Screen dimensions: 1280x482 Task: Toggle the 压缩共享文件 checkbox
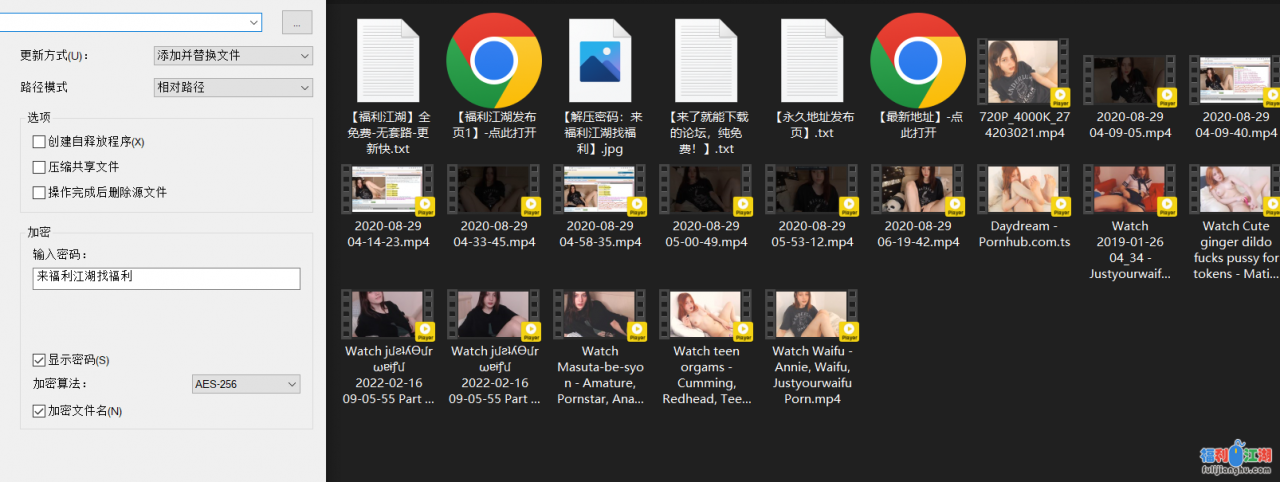[x=39, y=167]
